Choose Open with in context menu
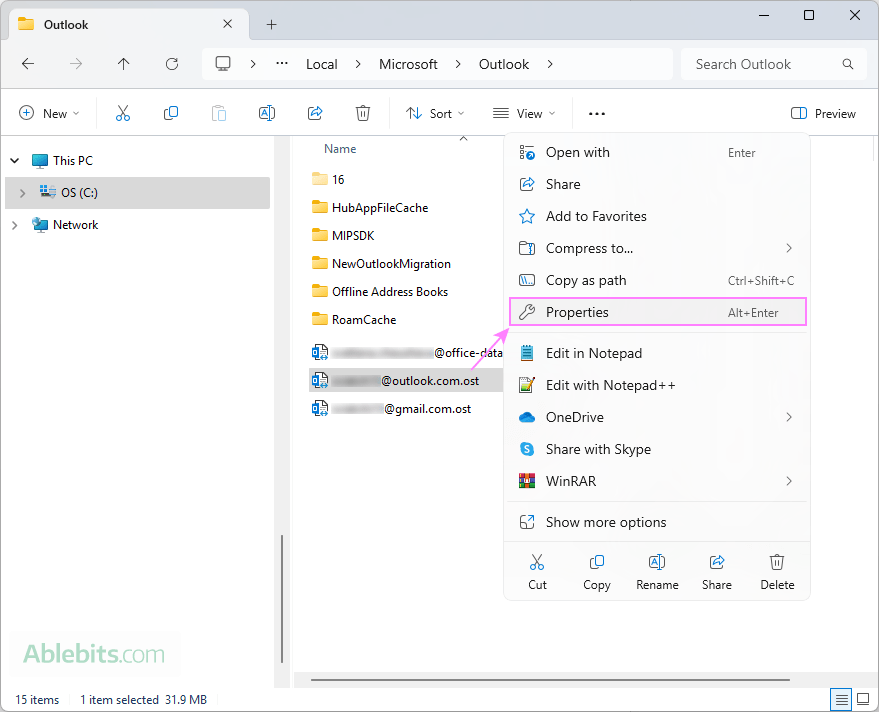 657,152
